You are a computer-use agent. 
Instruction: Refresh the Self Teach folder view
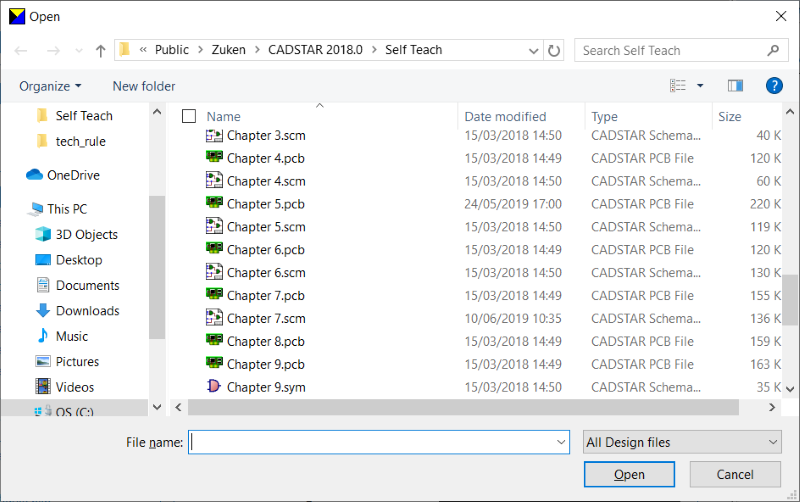pyautogui.click(x=554, y=51)
